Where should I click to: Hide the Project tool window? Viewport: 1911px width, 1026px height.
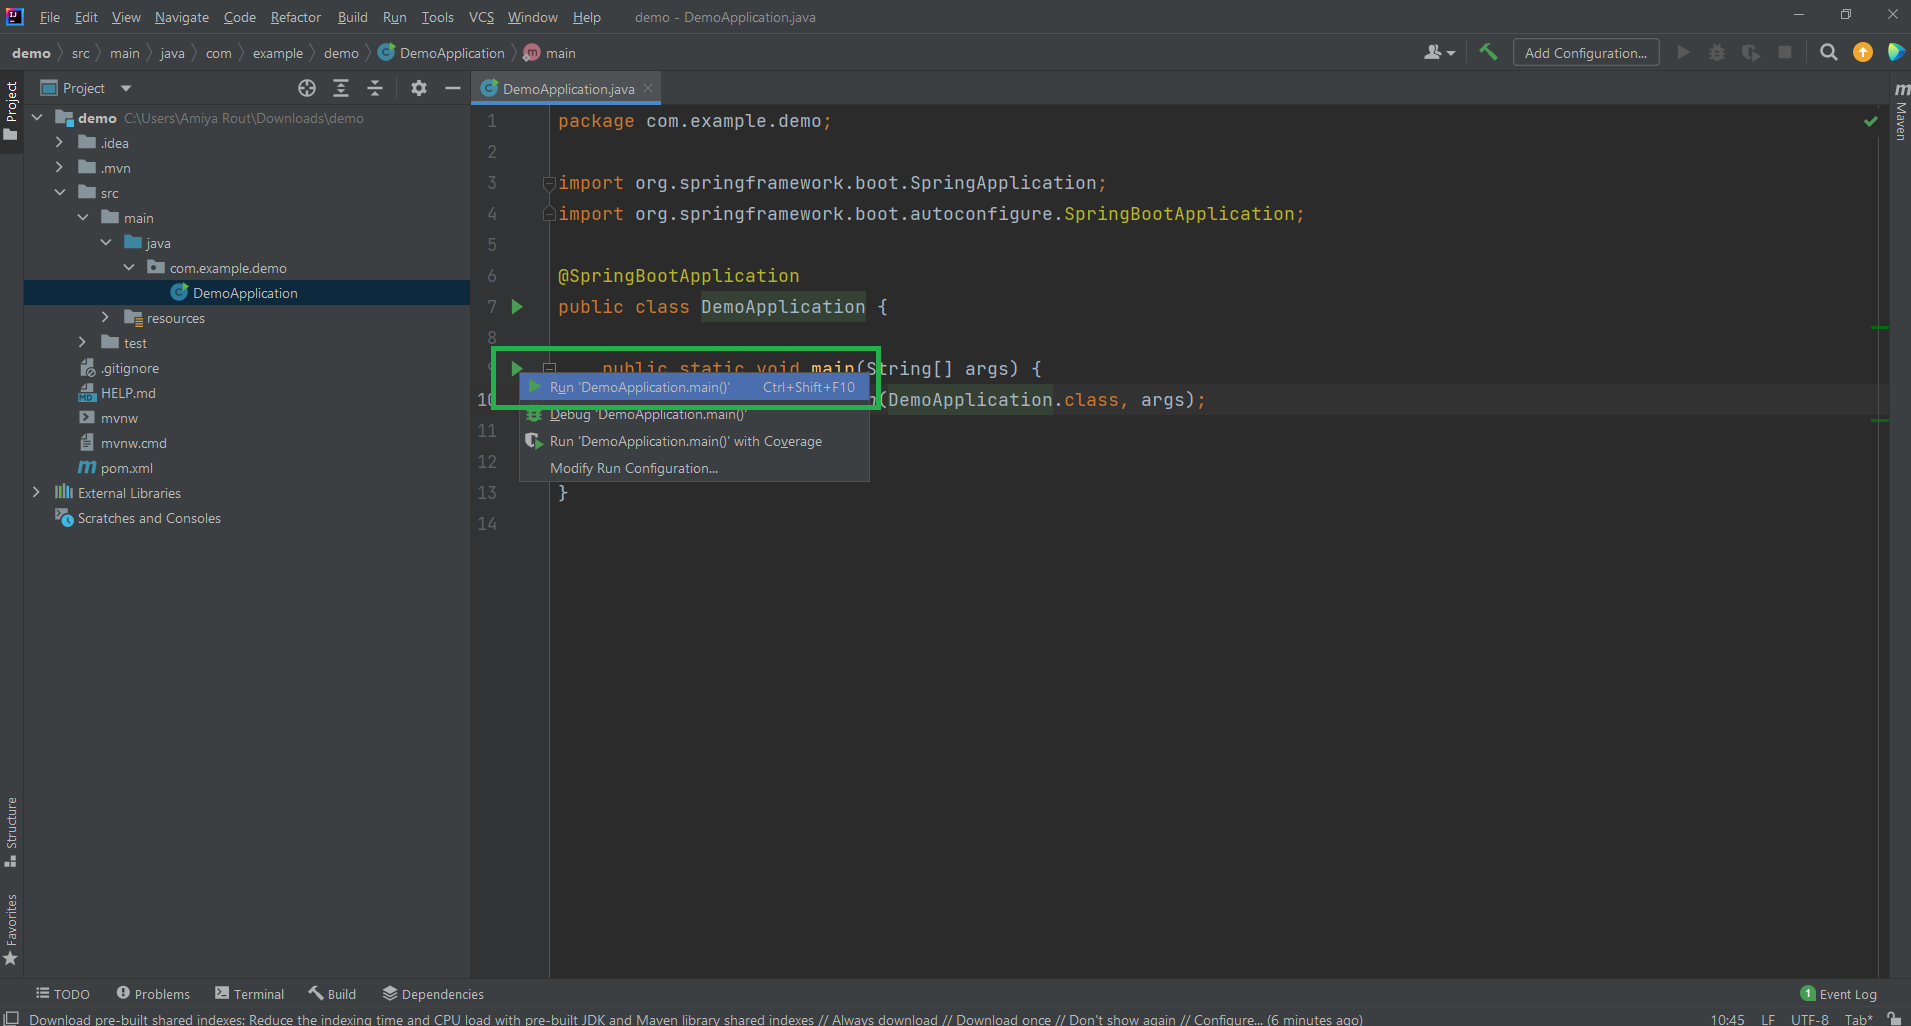pos(453,88)
